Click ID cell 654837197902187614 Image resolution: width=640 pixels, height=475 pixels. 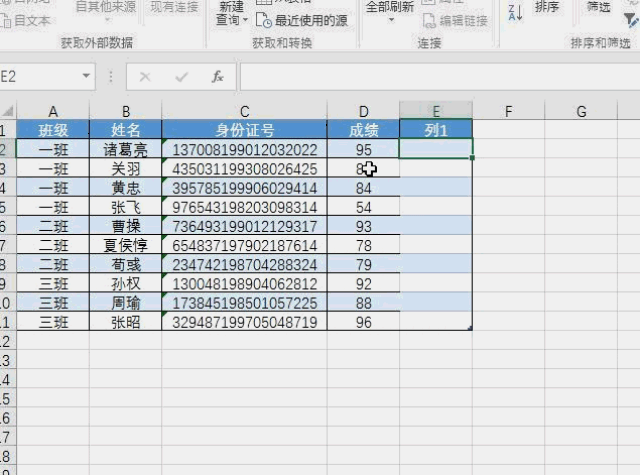244,245
